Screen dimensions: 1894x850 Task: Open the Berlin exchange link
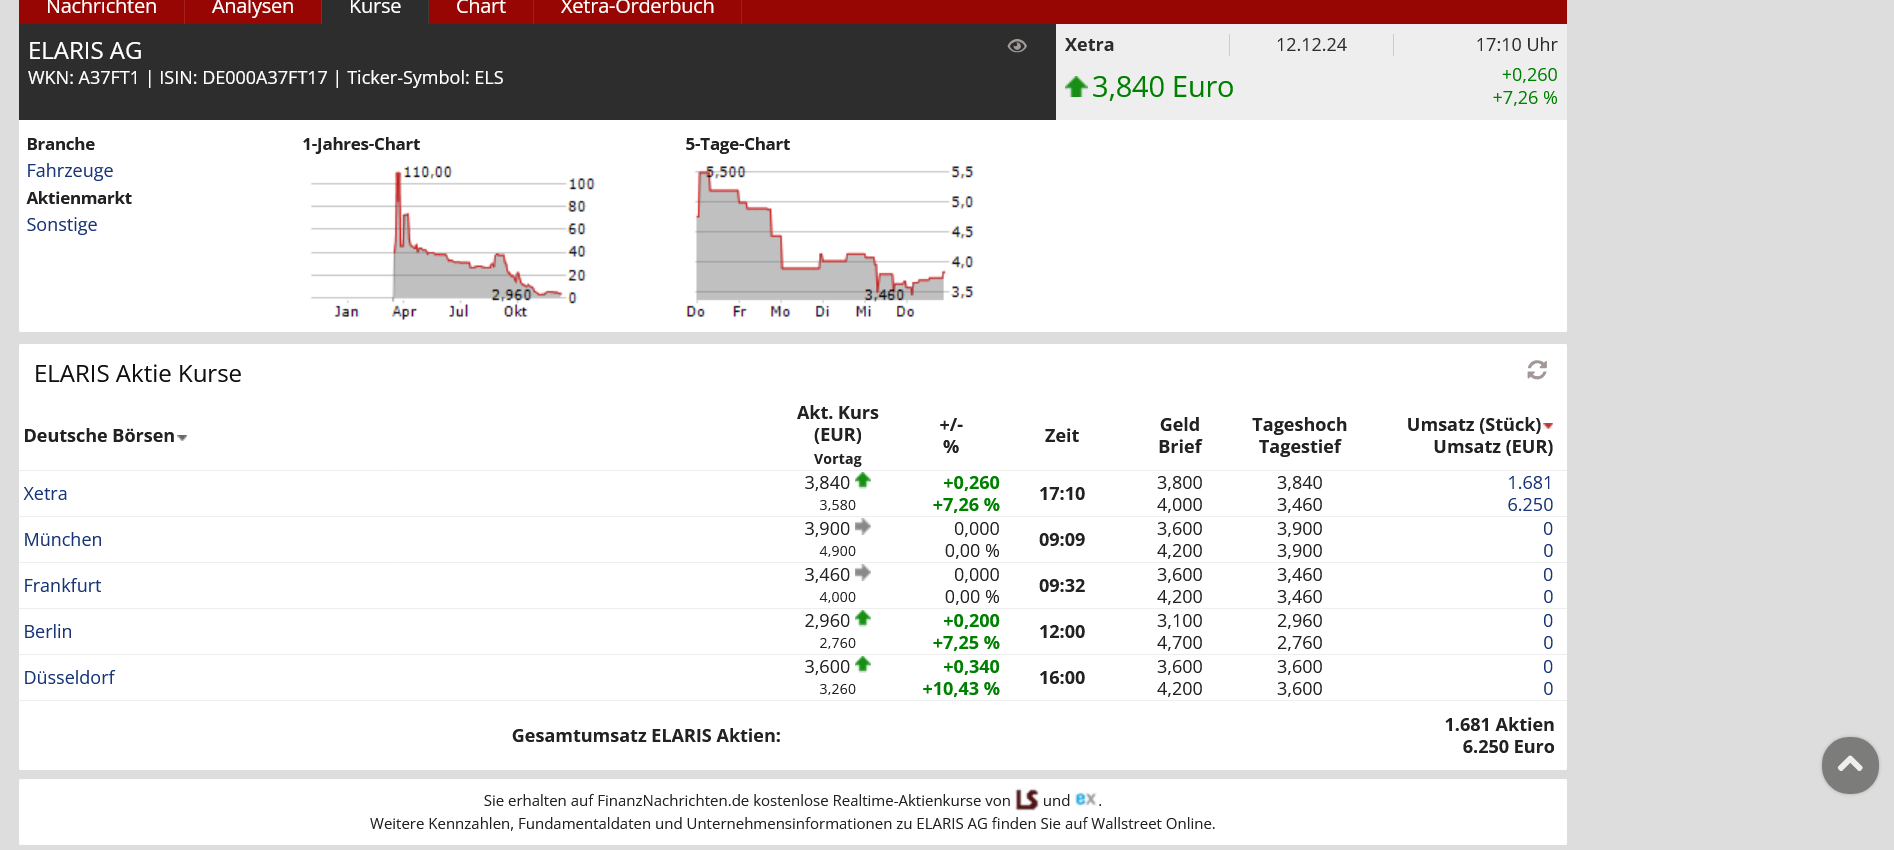[x=48, y=632]
